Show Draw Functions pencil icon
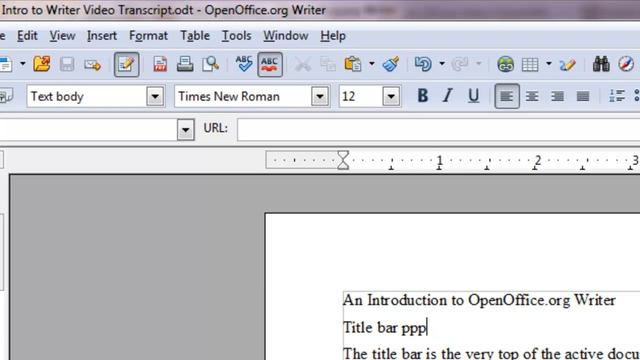 (x=567, y=64)
